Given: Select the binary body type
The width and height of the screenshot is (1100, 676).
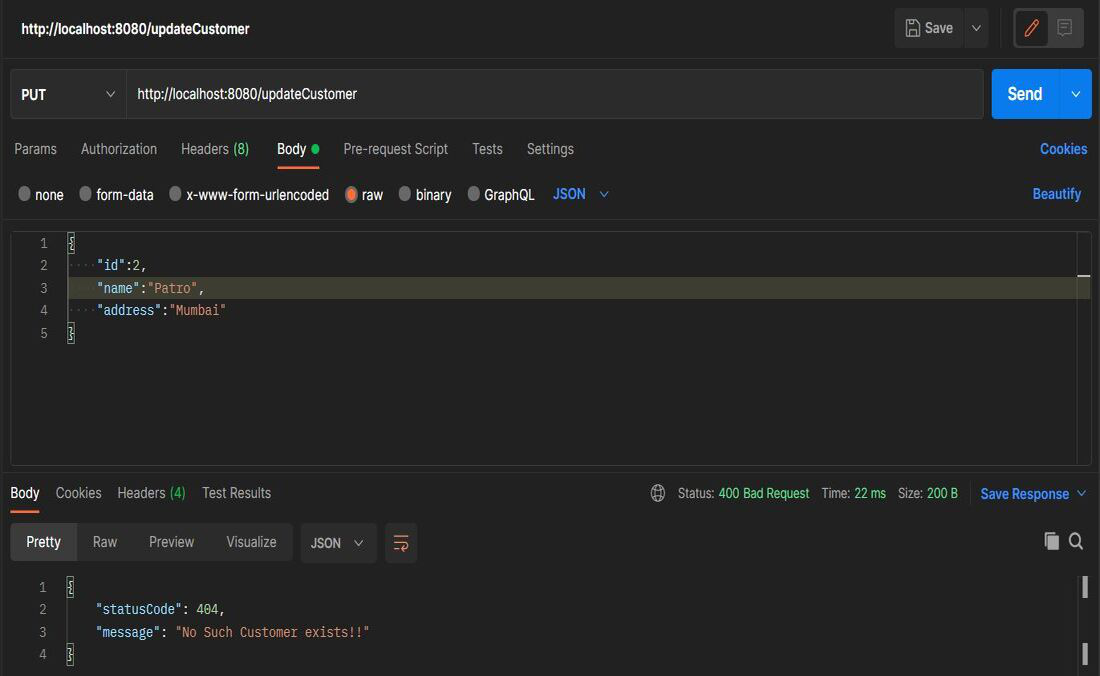Looking at the screenshot, I should click(x=425, y=194).
